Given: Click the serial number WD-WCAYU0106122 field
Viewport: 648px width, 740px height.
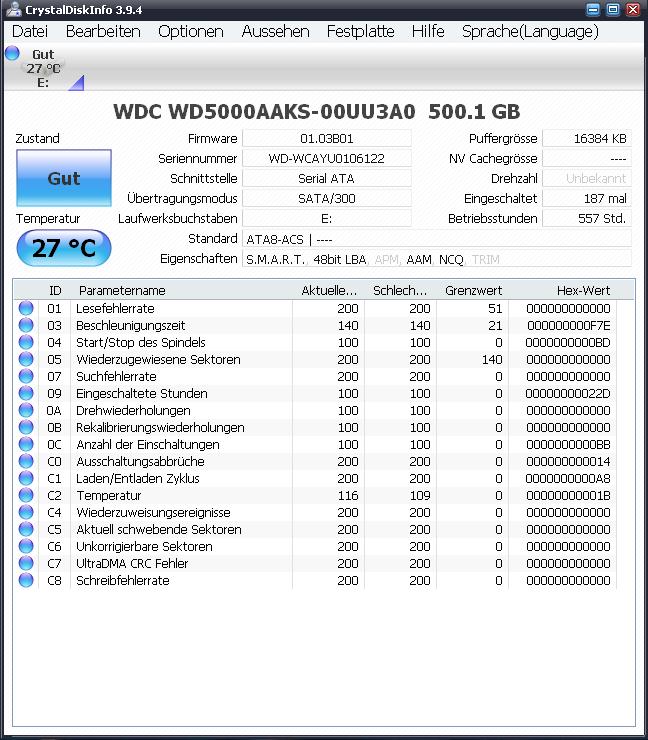Looking at the screenshot, I should [x=327, y=158].
